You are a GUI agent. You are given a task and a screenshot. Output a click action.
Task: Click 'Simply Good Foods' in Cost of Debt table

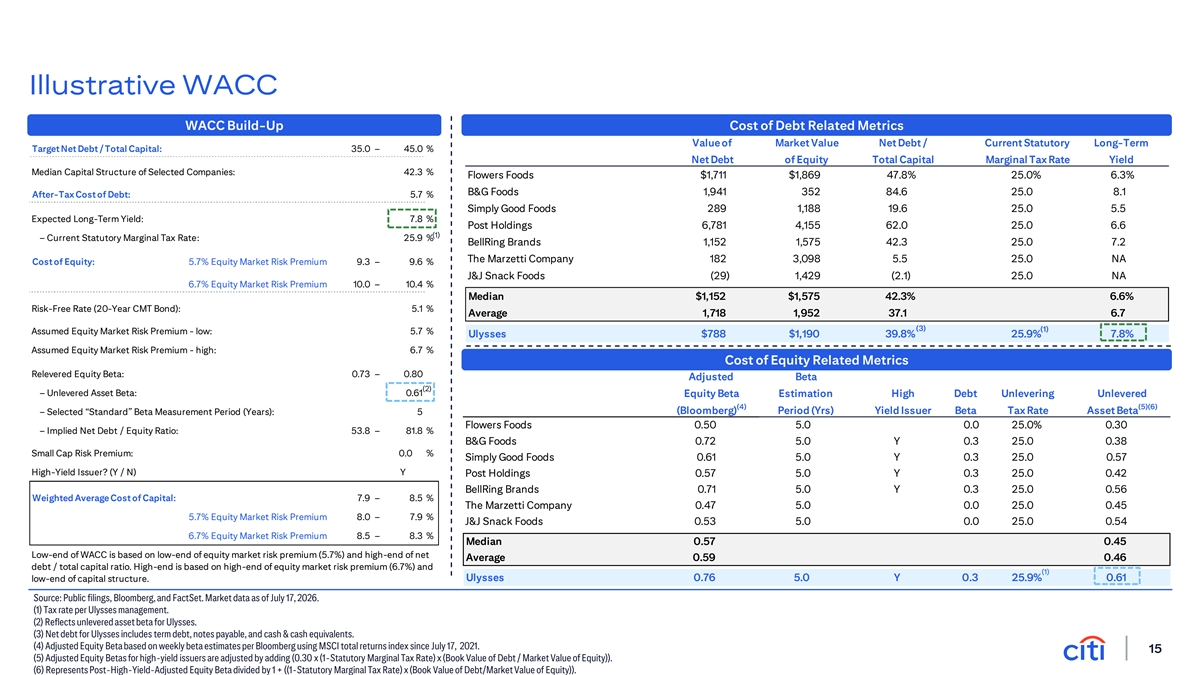coord(512,208)
